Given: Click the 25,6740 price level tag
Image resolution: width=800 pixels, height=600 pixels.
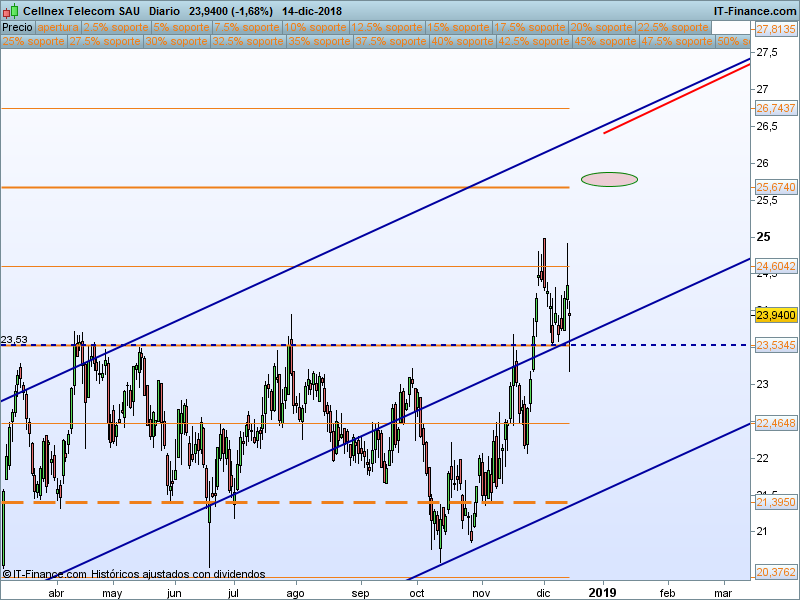Looking at the screenshot, I should click(x=776, y=187).
